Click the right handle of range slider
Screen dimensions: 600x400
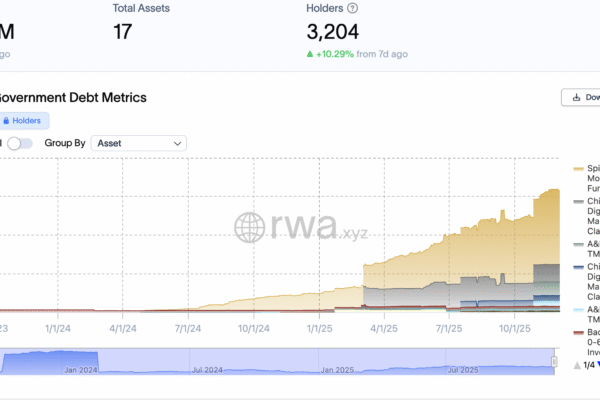click(553, 360)
